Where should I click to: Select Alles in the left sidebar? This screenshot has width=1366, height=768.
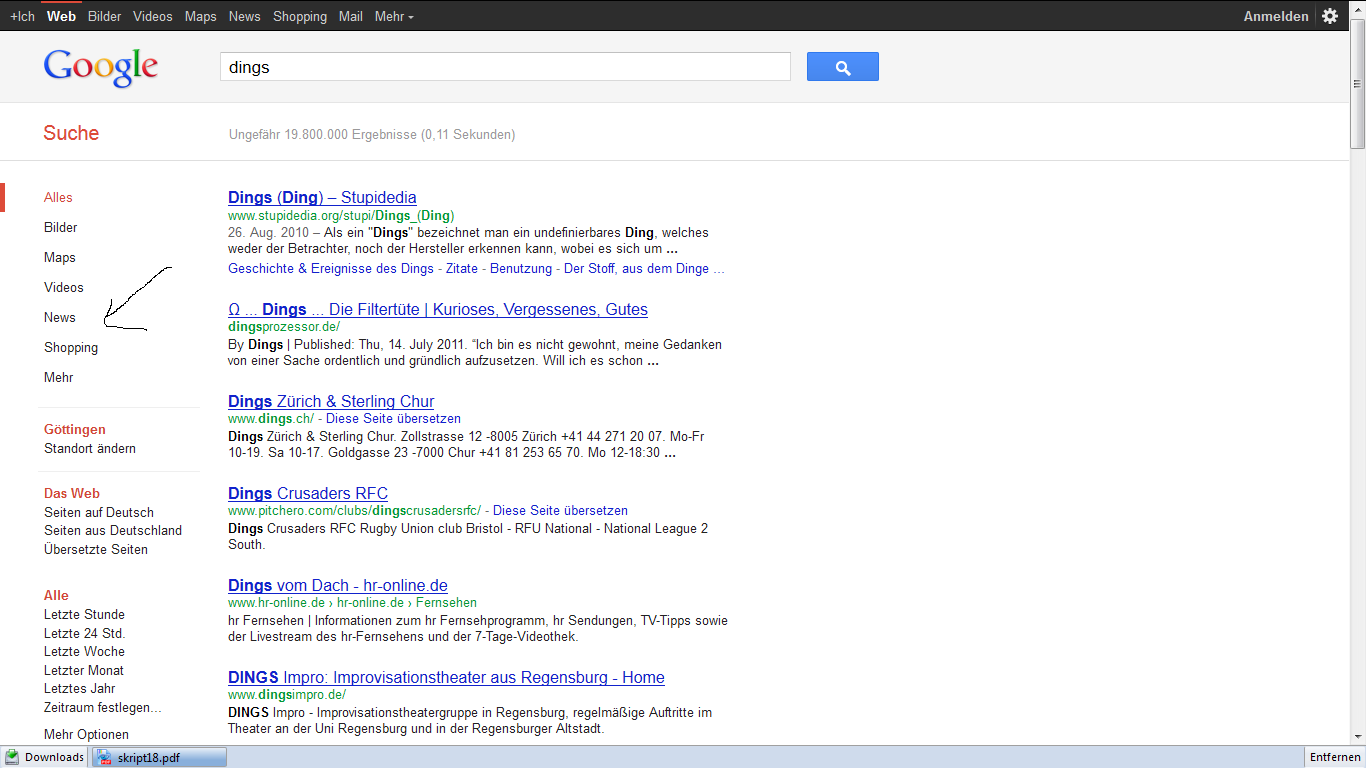[x=58, y=197]
